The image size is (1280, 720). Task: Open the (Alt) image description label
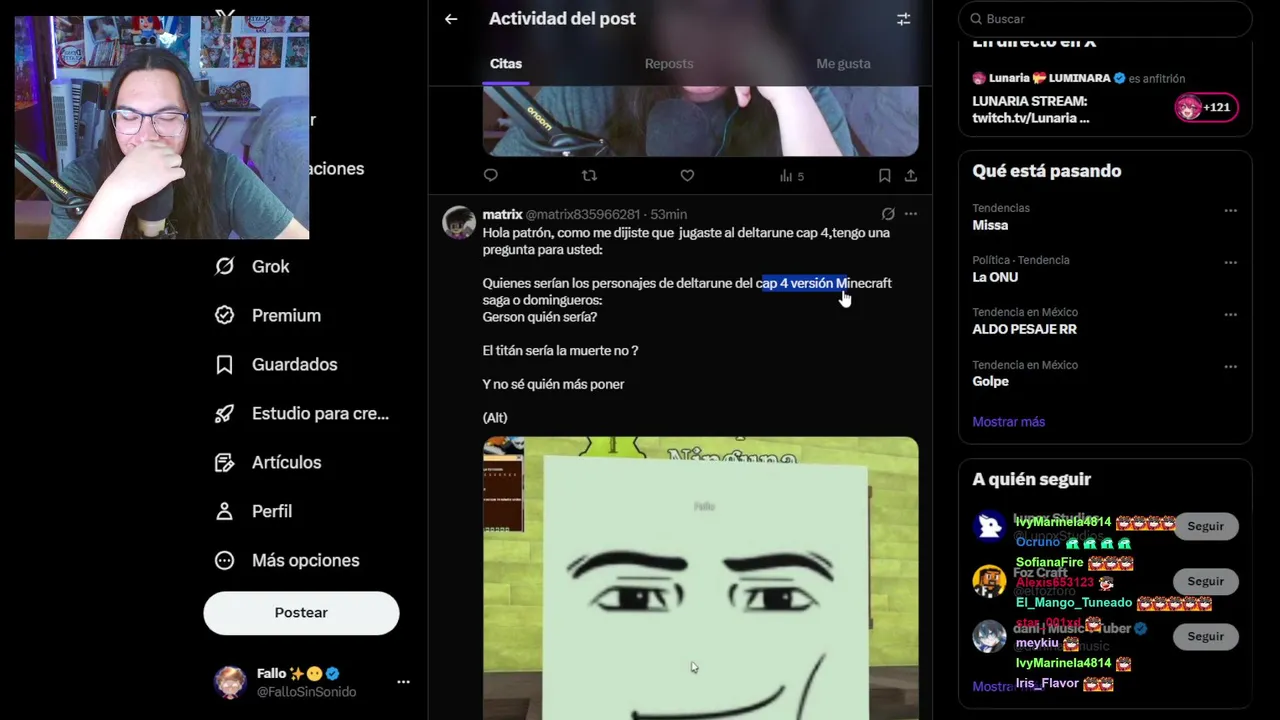(x=495, y=417)
